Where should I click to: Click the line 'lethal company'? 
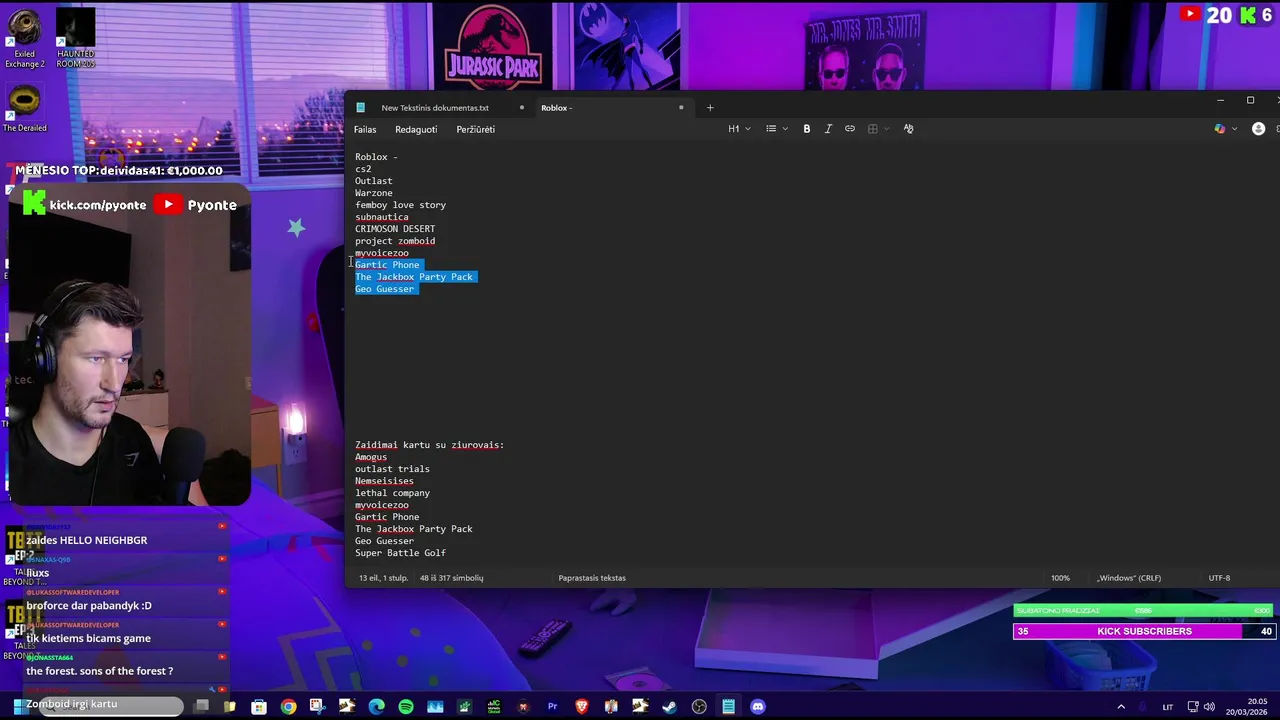pos(392,493)
